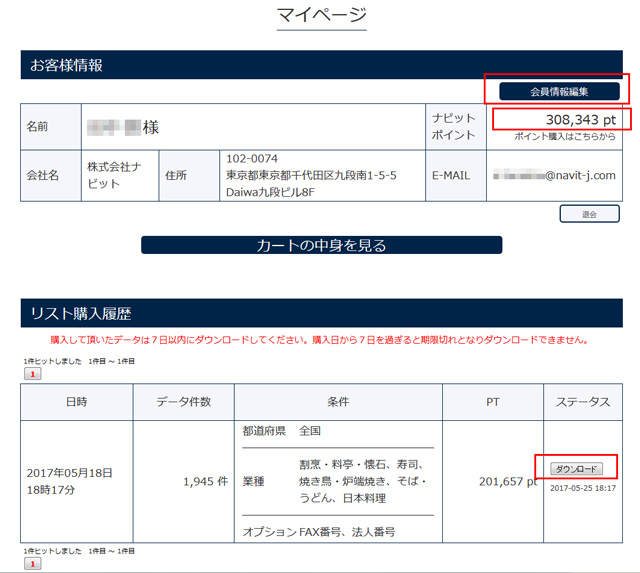This screenshot has height=573, width=640.
Task: Click the 会員情報編集 button
Action: (x=559, y=91)
